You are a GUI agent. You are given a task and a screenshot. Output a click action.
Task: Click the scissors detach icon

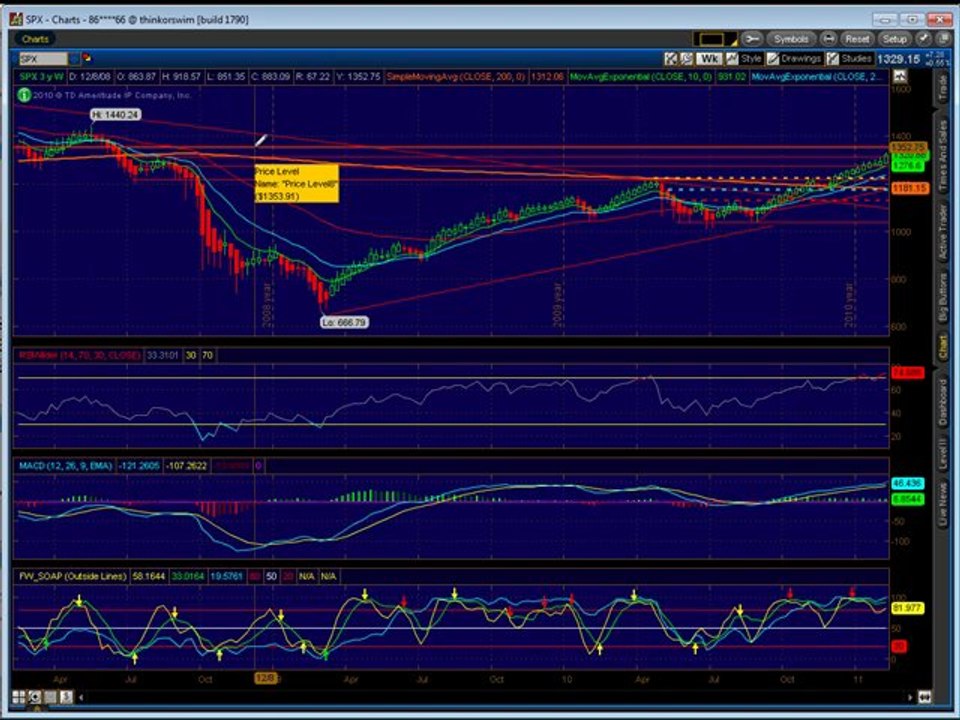[x=752, y=39]
